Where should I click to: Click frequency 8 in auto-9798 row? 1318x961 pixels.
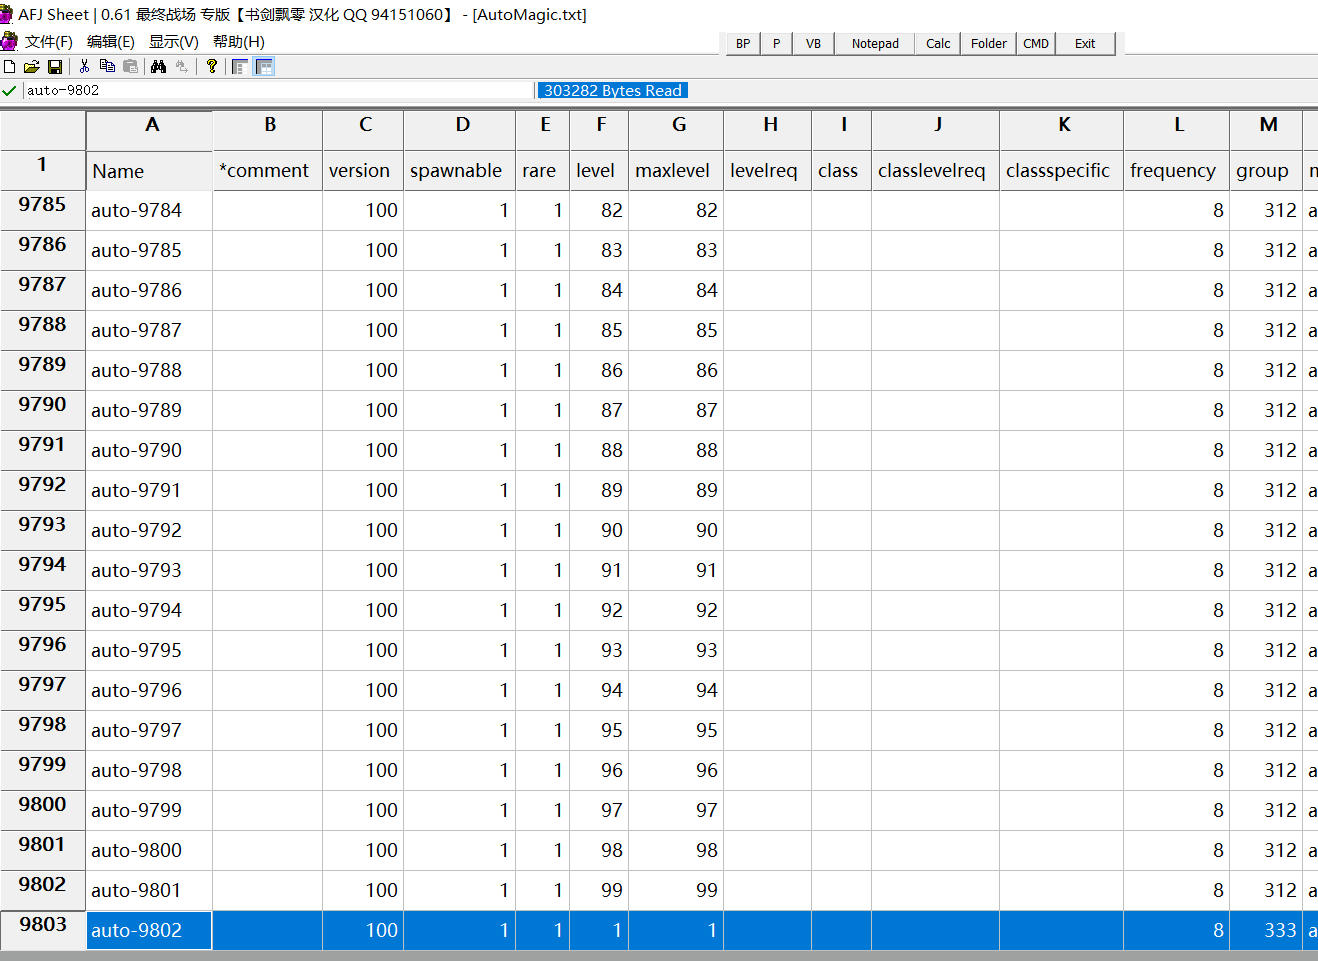point(1176,770)
